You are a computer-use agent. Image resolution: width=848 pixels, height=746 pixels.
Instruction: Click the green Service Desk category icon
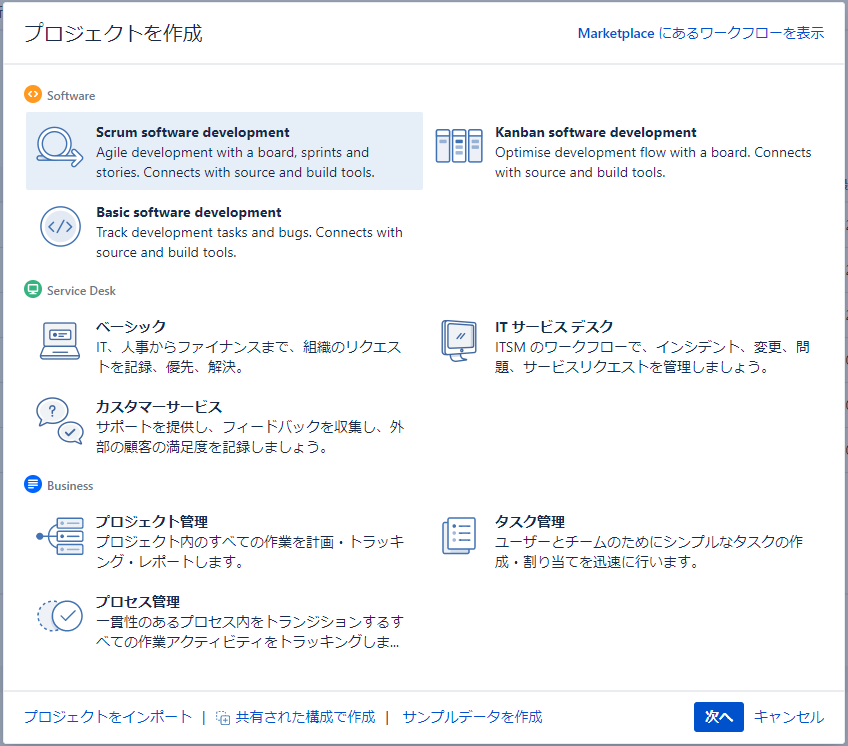point(32,289)
